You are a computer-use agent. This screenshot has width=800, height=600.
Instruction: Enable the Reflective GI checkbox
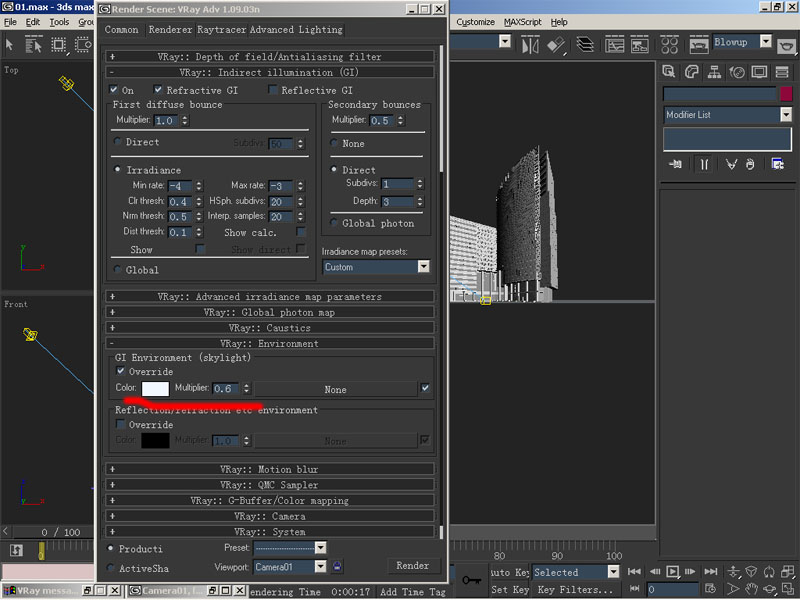pyautogui.click(x=274, y=90)
